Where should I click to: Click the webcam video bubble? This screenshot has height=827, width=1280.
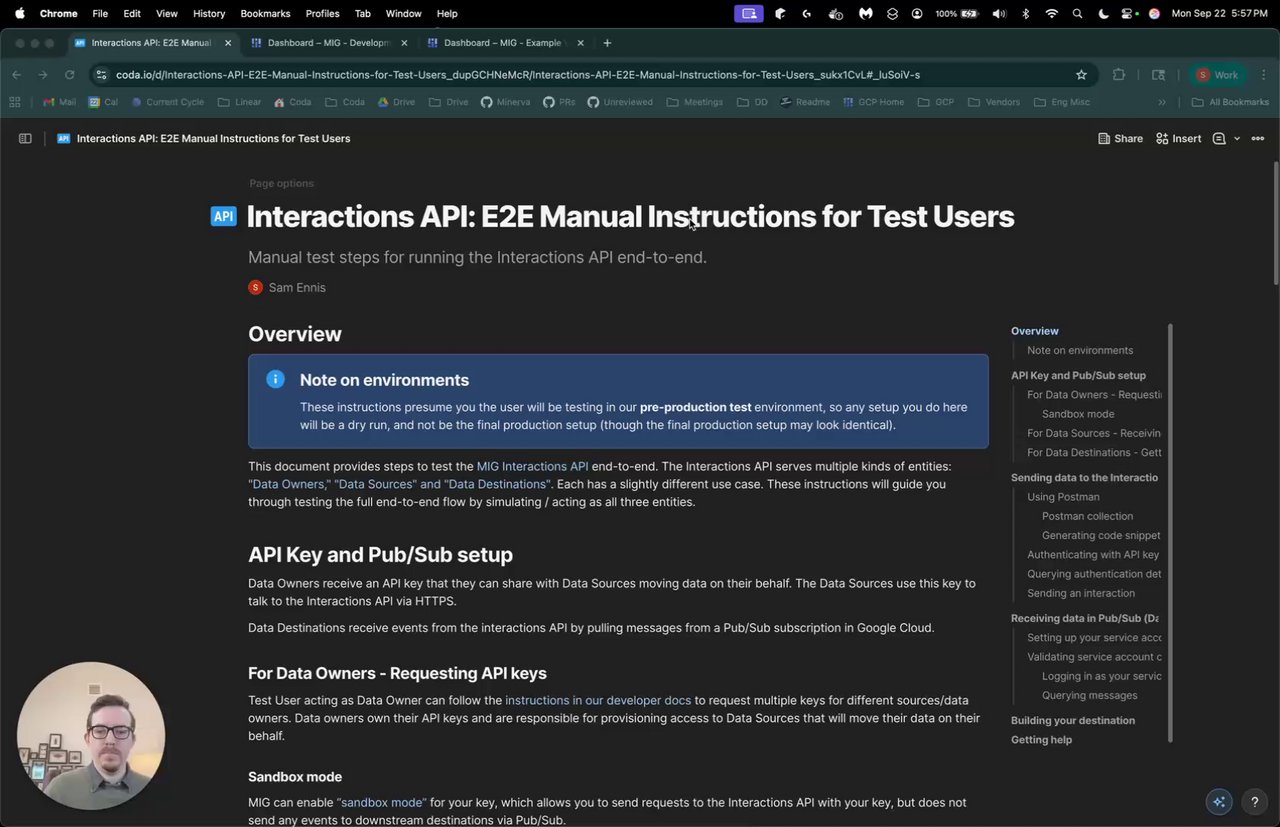point(91,736)
